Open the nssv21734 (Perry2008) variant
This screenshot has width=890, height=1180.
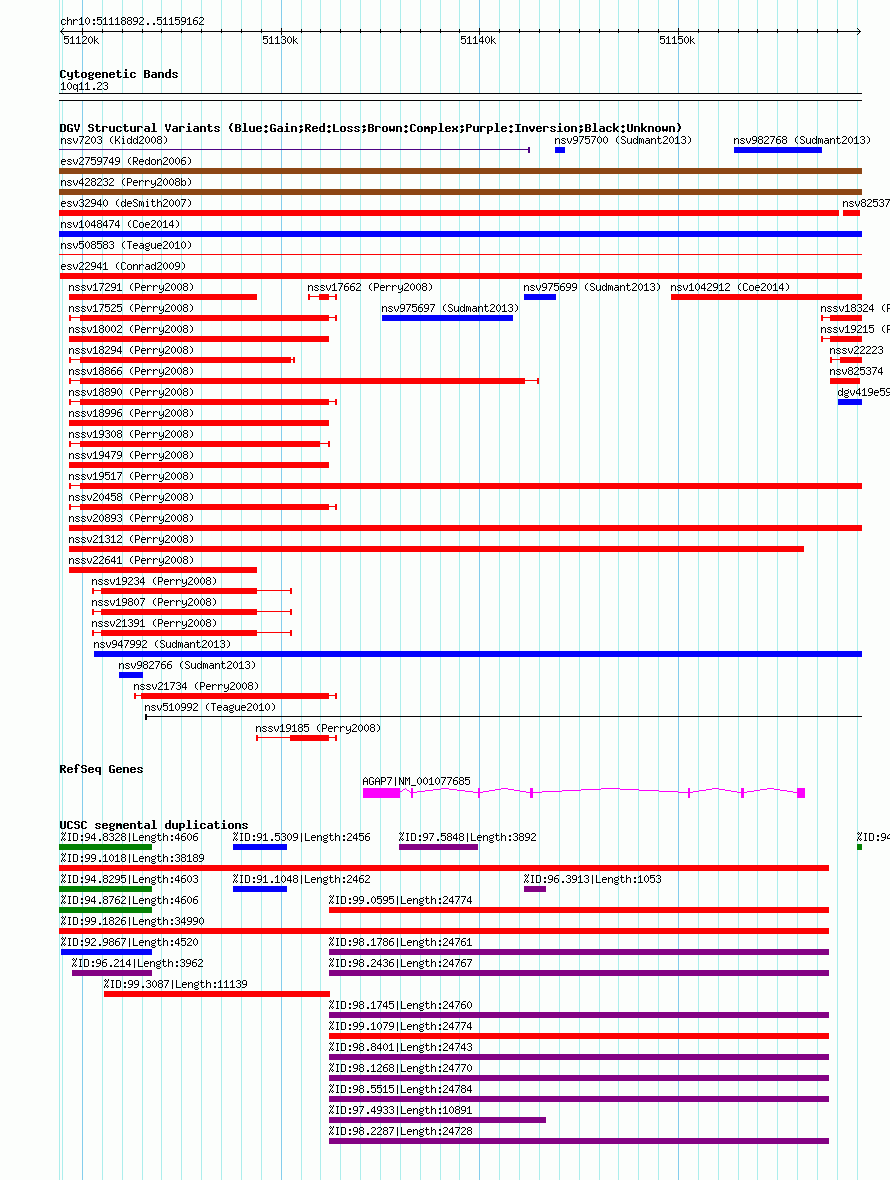pyautogui.click(x=235, y=698)
